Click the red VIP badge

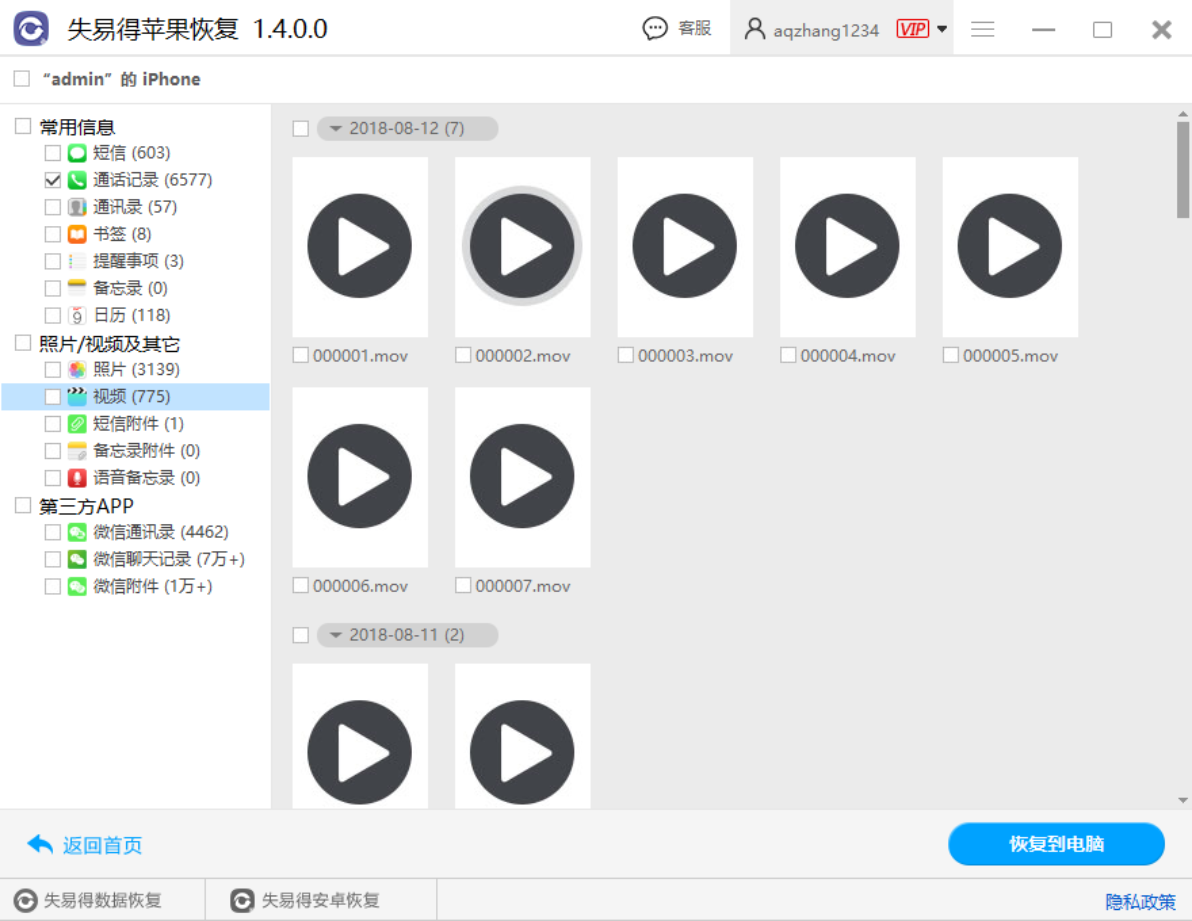[912, 29]
